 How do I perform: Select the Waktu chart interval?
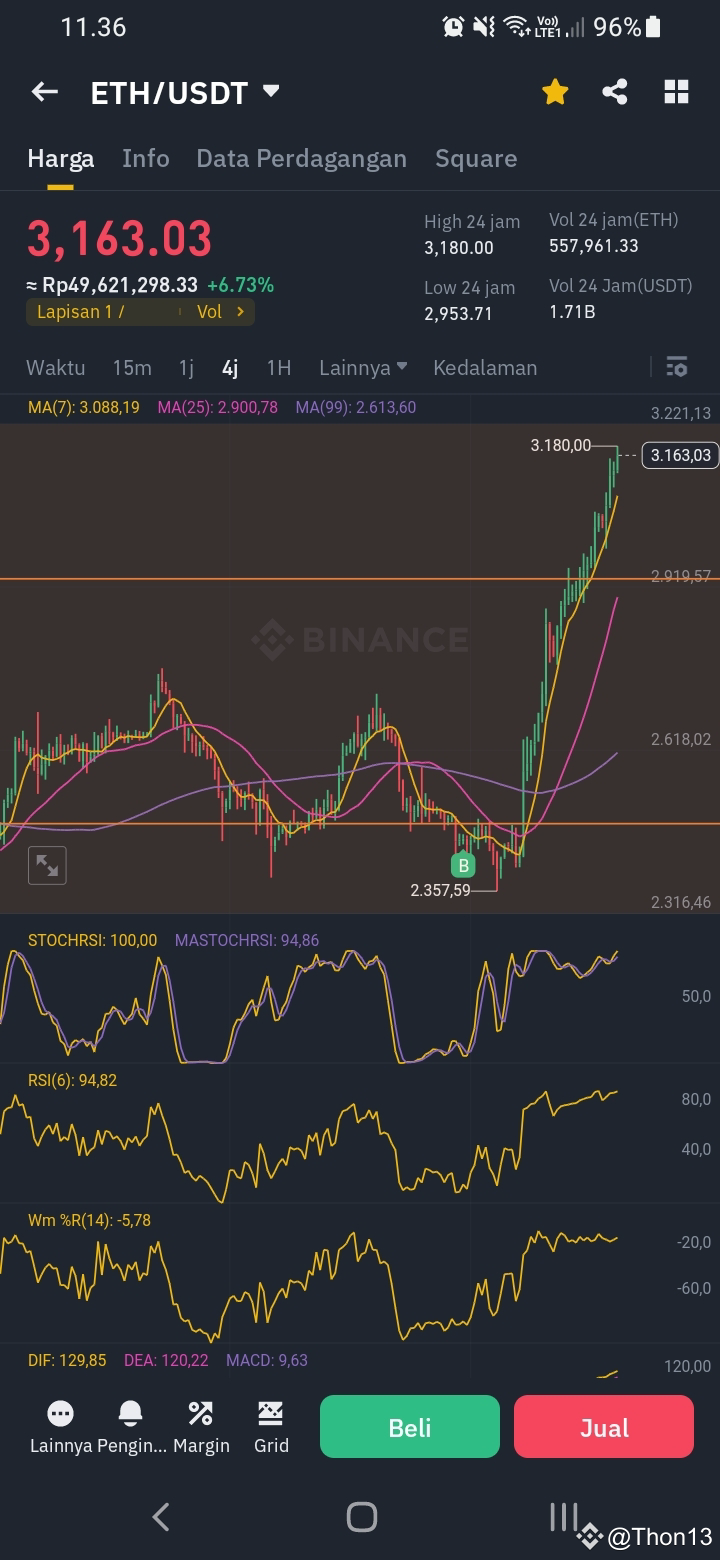[55, 367]
